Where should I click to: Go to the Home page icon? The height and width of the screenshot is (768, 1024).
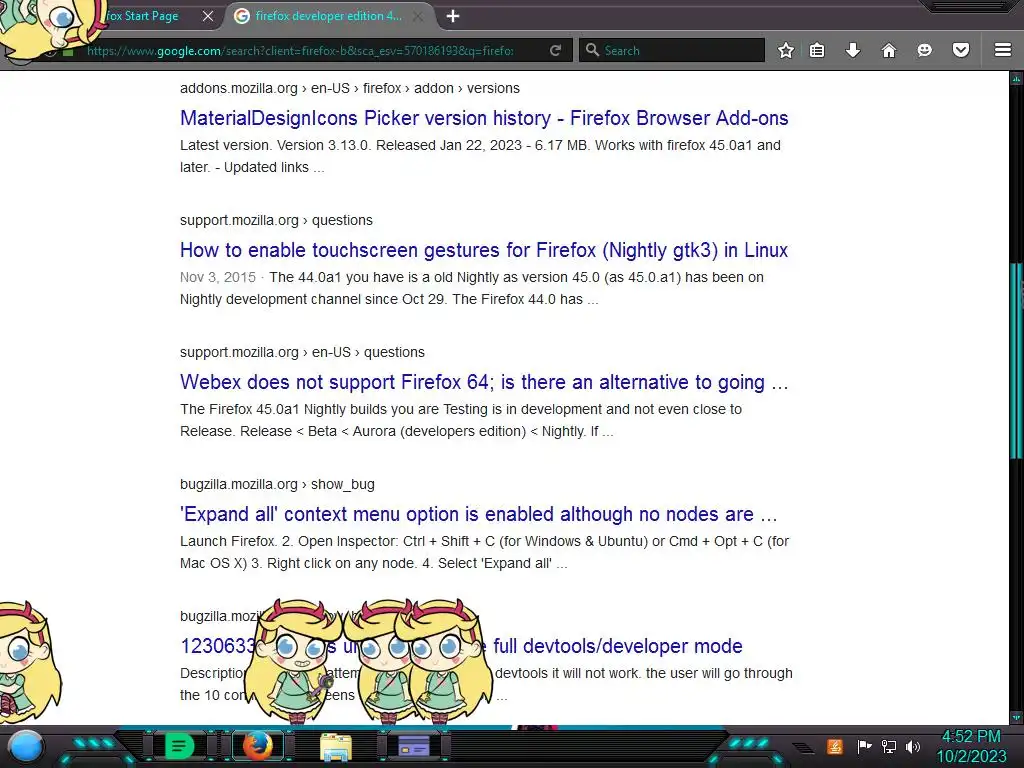click(x=889, y=50)
